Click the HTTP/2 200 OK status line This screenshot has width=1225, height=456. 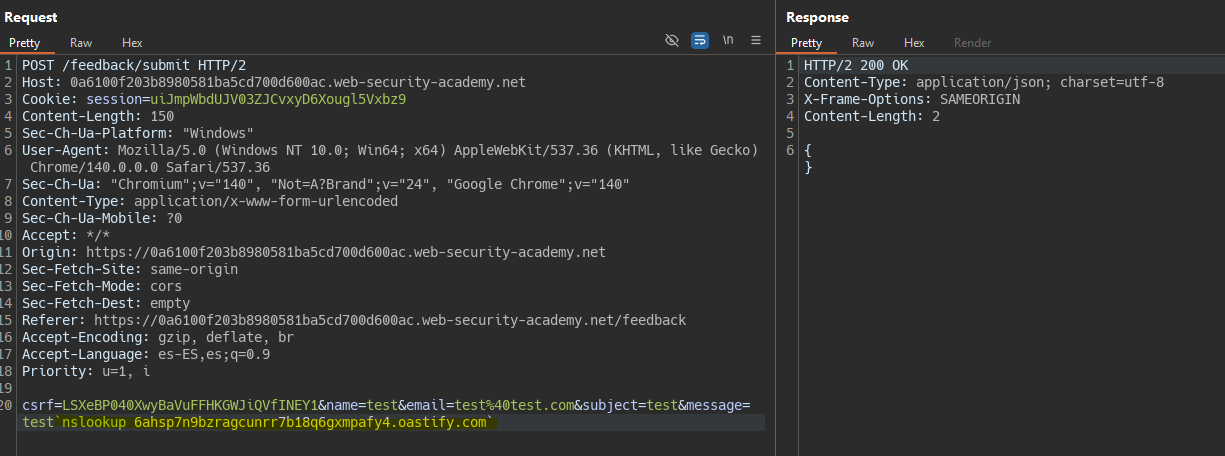tap(856, 65)
